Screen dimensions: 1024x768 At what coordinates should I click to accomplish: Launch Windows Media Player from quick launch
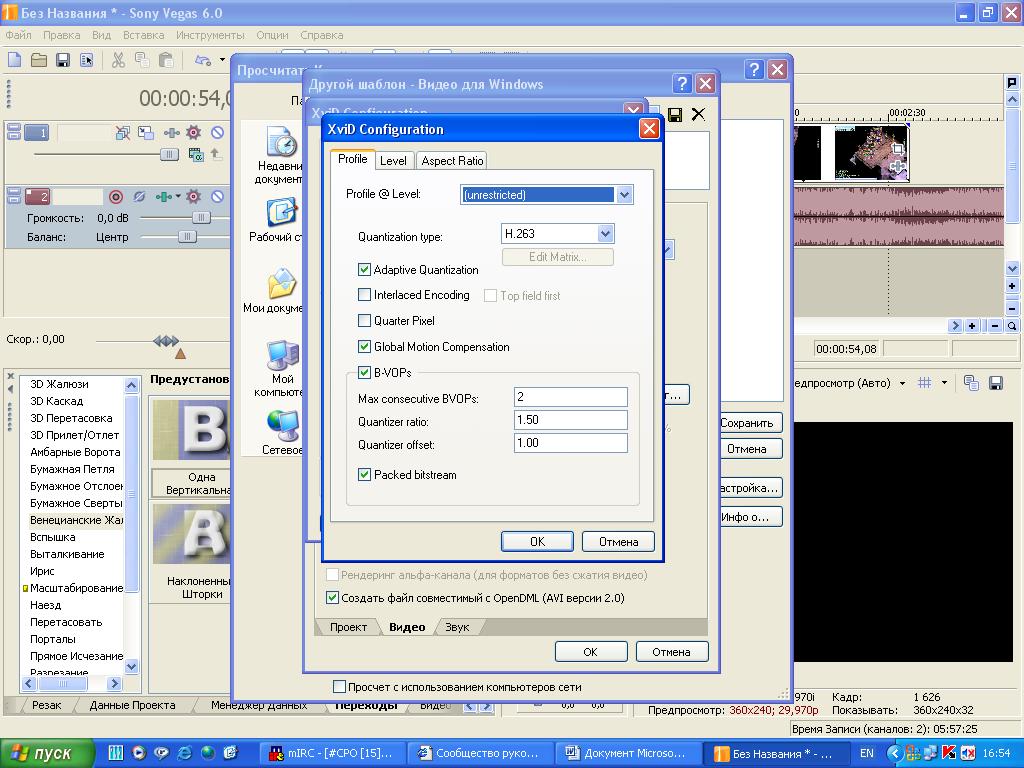[138, 753]
